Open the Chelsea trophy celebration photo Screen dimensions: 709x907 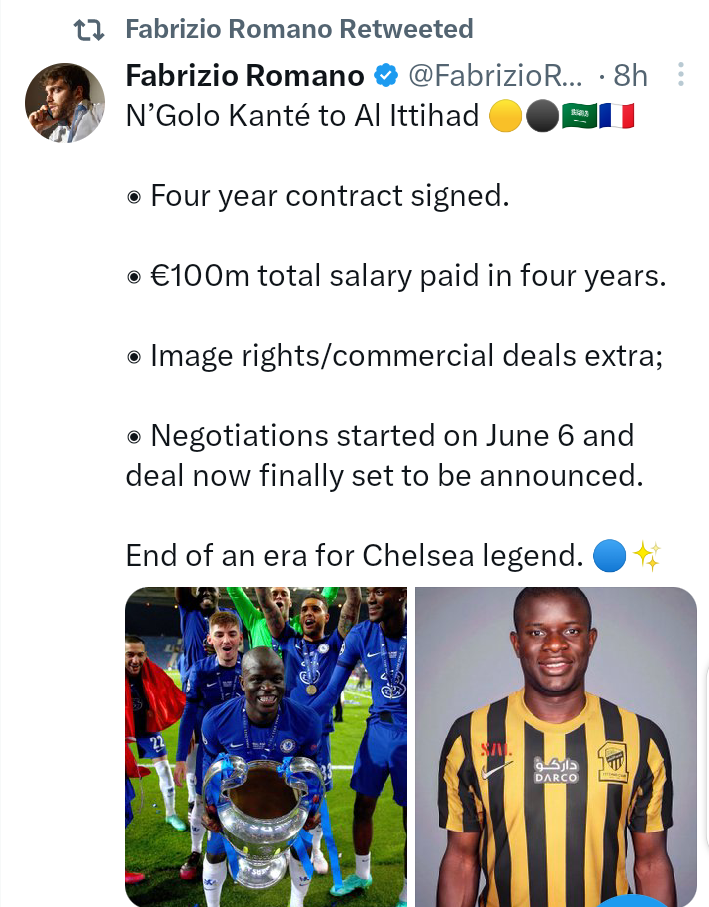[265, 745]
